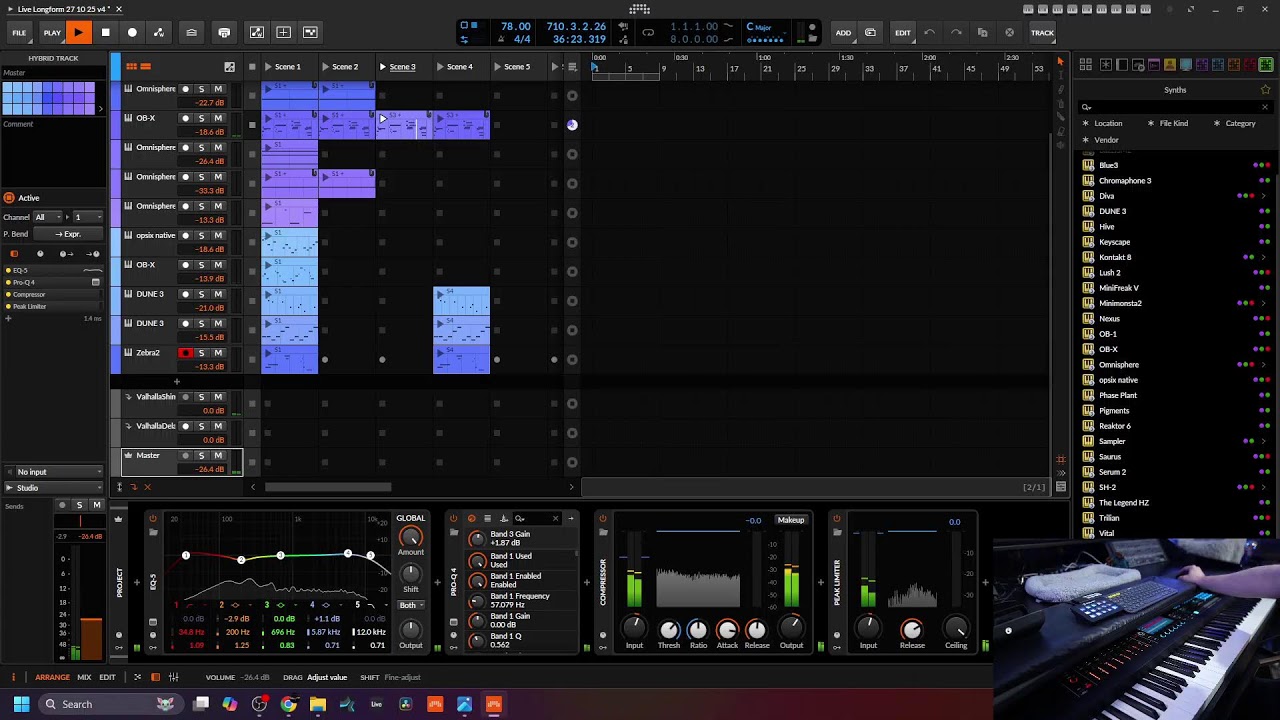The width and height of the screenshot is (1280, 720).
Task: Click the orange Play transport button
Action: point(78,33)
